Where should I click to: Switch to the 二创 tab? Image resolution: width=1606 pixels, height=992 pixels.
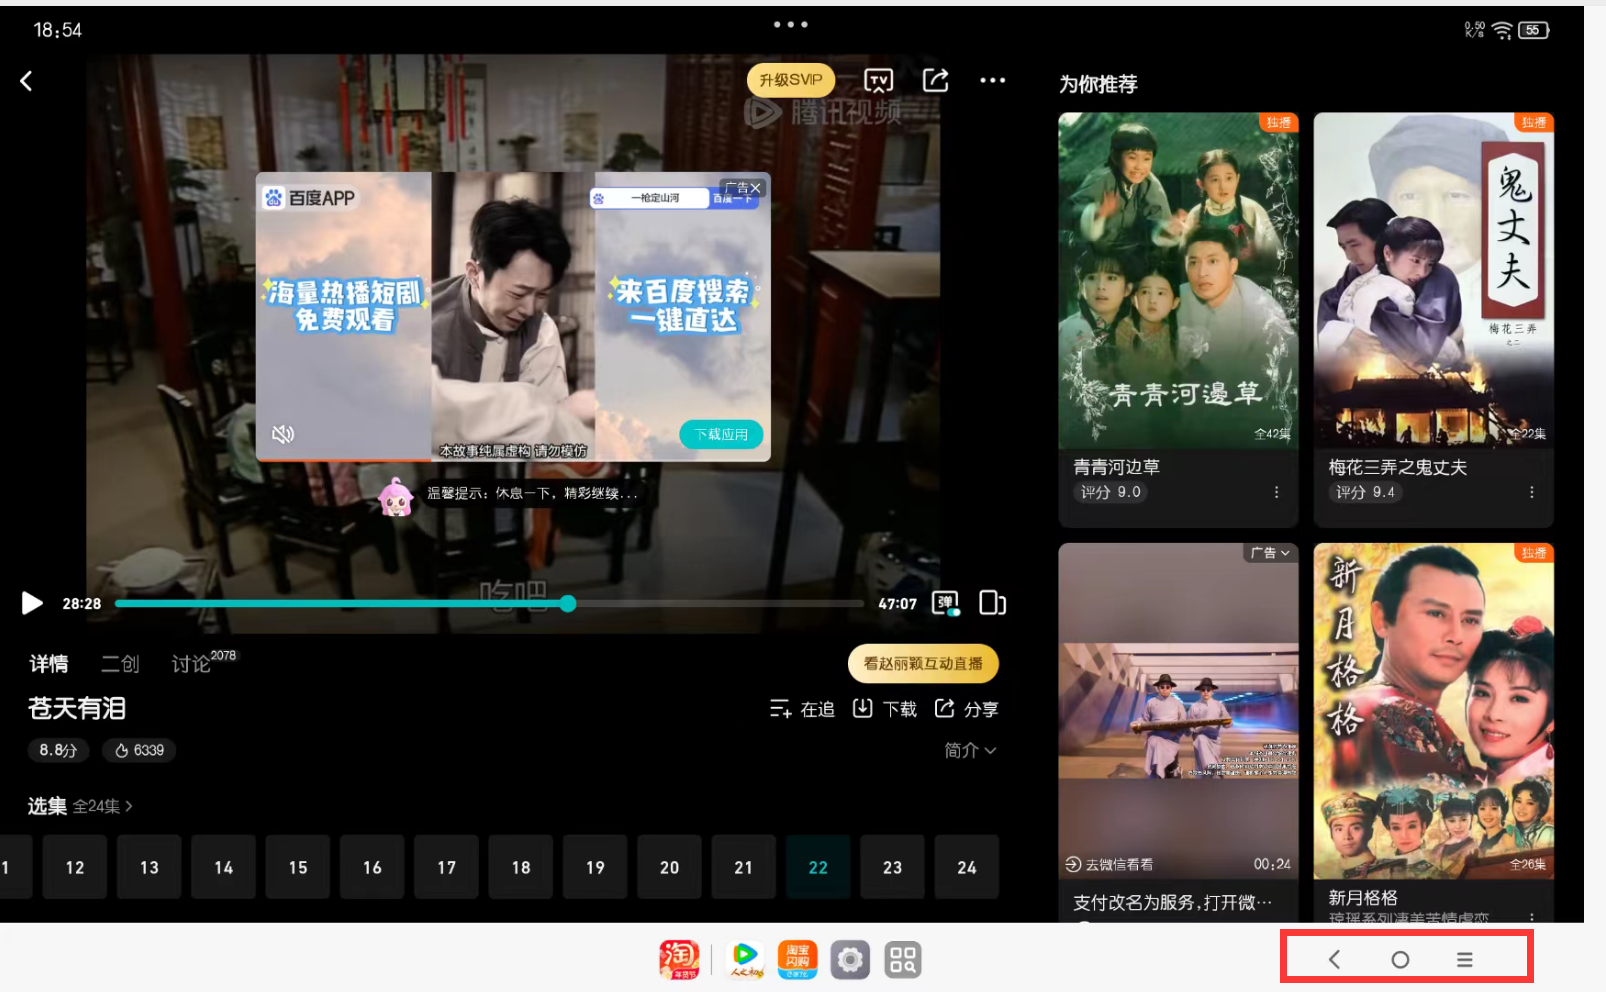(x=120, y=664)
